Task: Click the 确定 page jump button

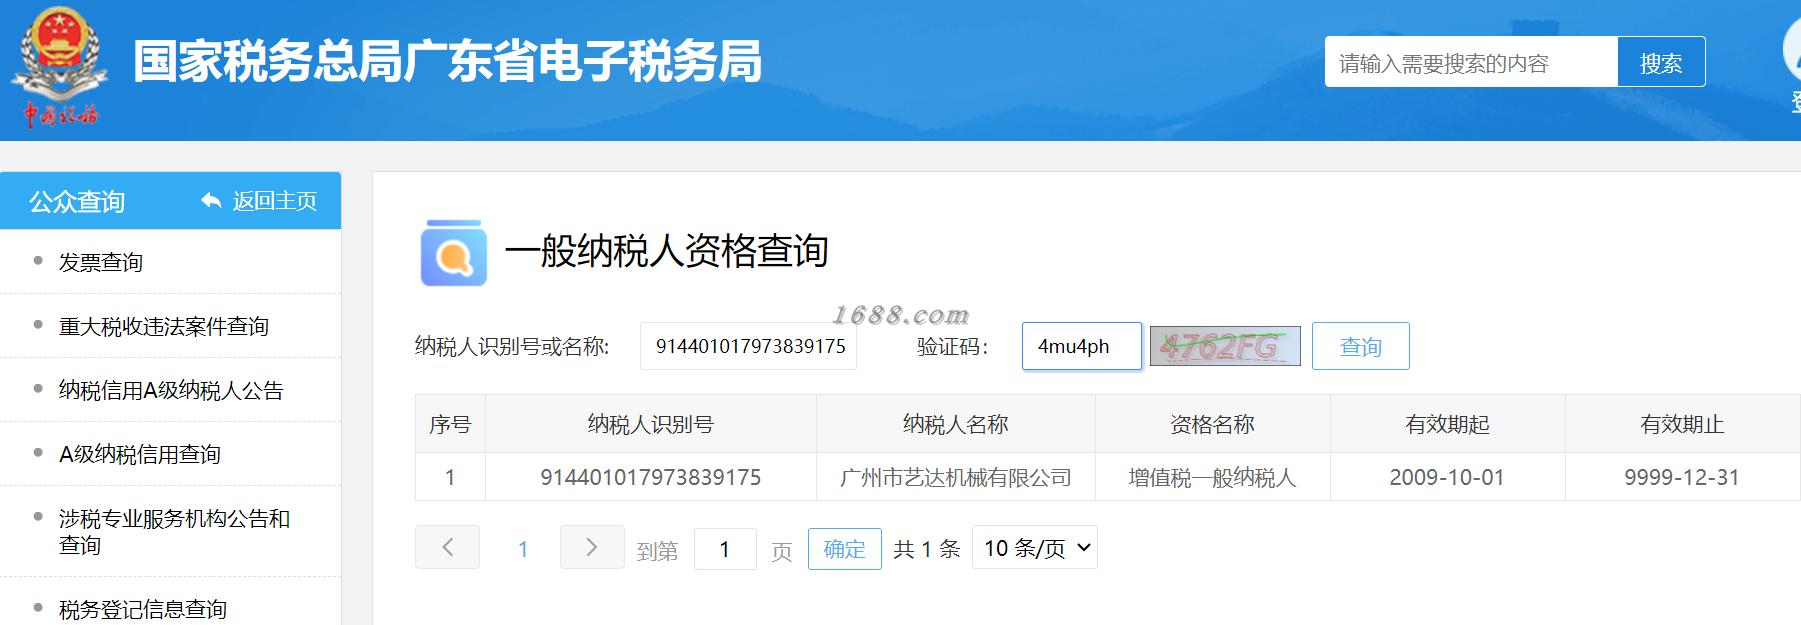Action: pyautogui.click(x=845, y=549)
